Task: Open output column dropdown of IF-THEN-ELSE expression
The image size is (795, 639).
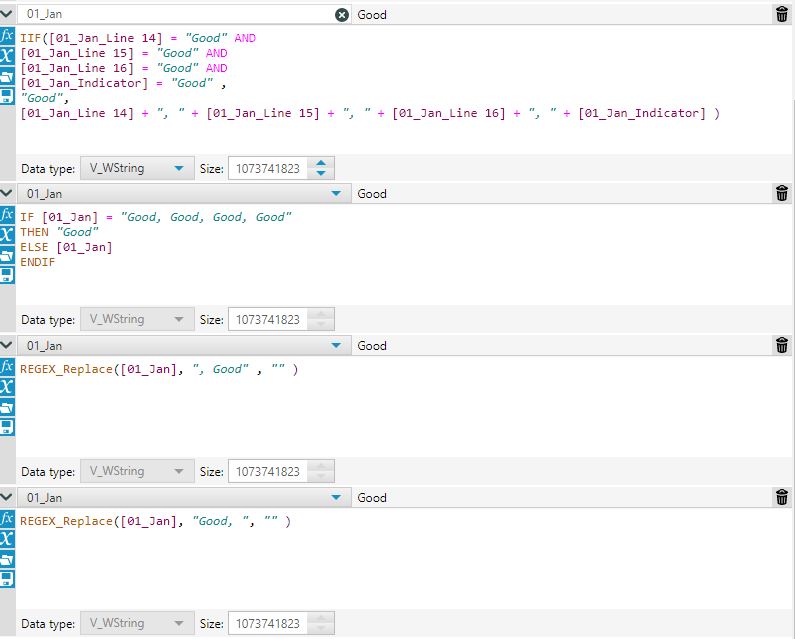Action: click(x=336, y=194)
